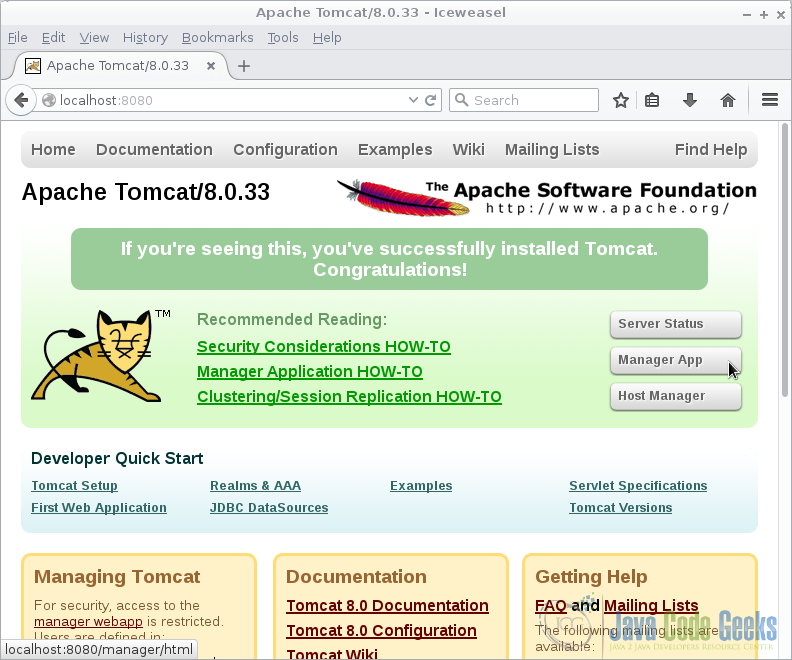Open Security Considerations HOW-TO link
This screenshot has width=792, height=660.
pos(324,347)
